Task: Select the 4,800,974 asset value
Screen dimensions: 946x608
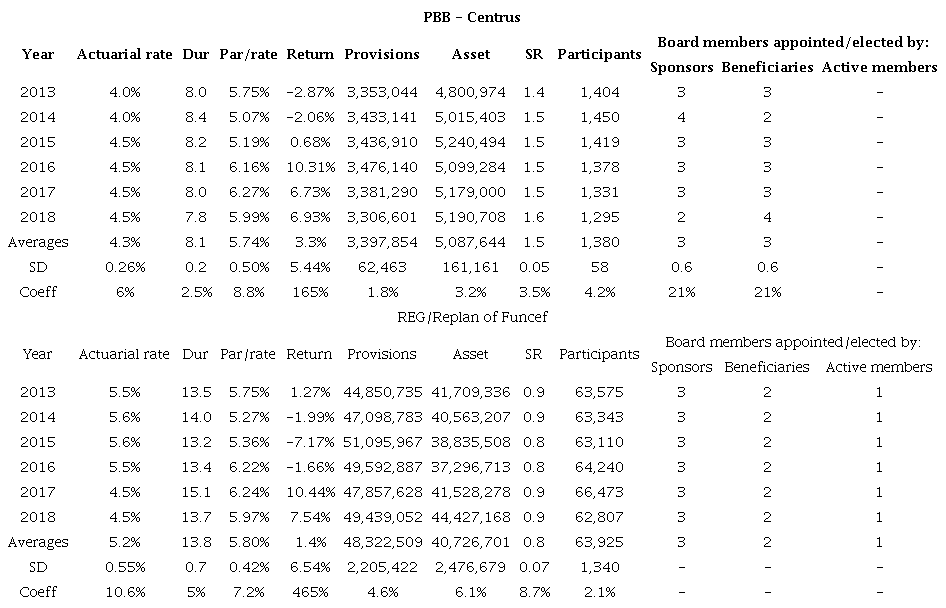Action: click(471, 92)
